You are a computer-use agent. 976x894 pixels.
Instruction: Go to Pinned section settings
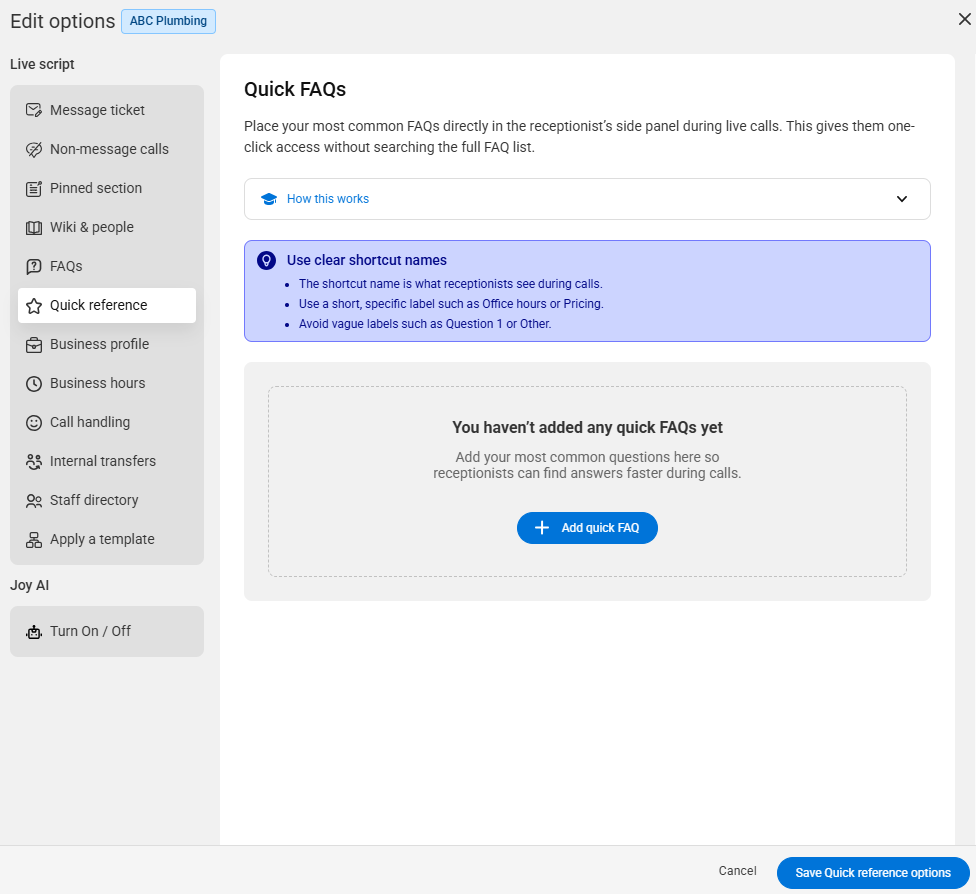107,189
